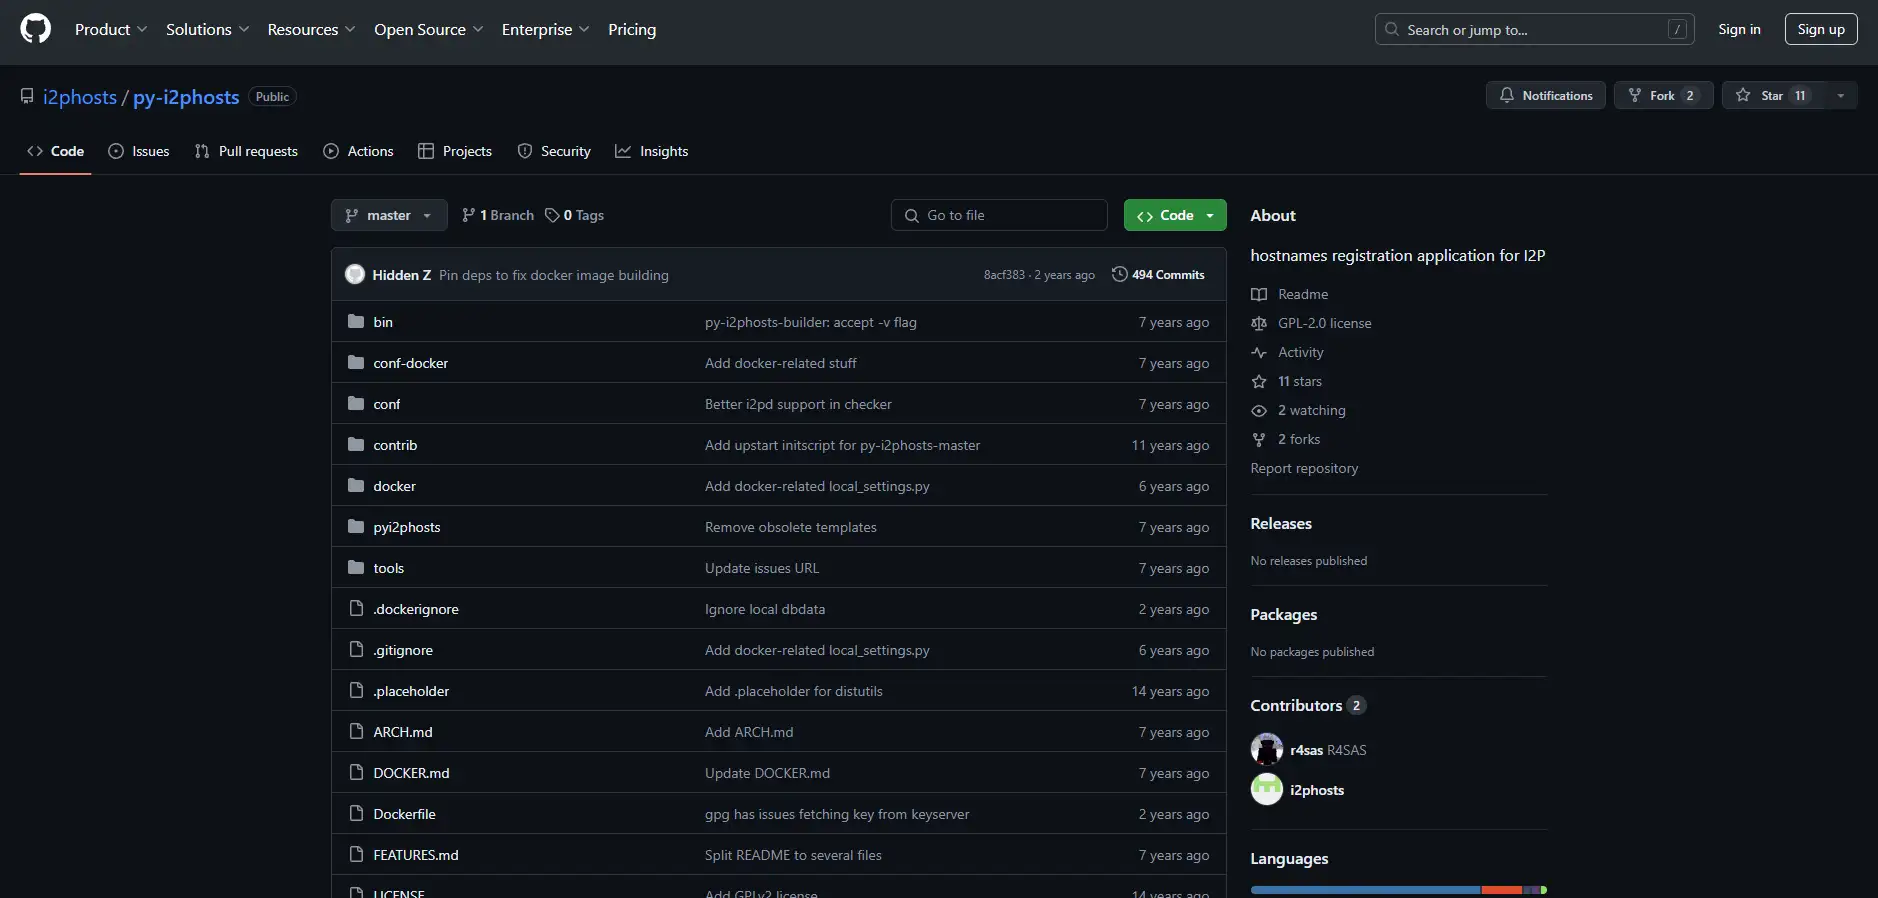Expand the Product menu

(x=111, y=29)
